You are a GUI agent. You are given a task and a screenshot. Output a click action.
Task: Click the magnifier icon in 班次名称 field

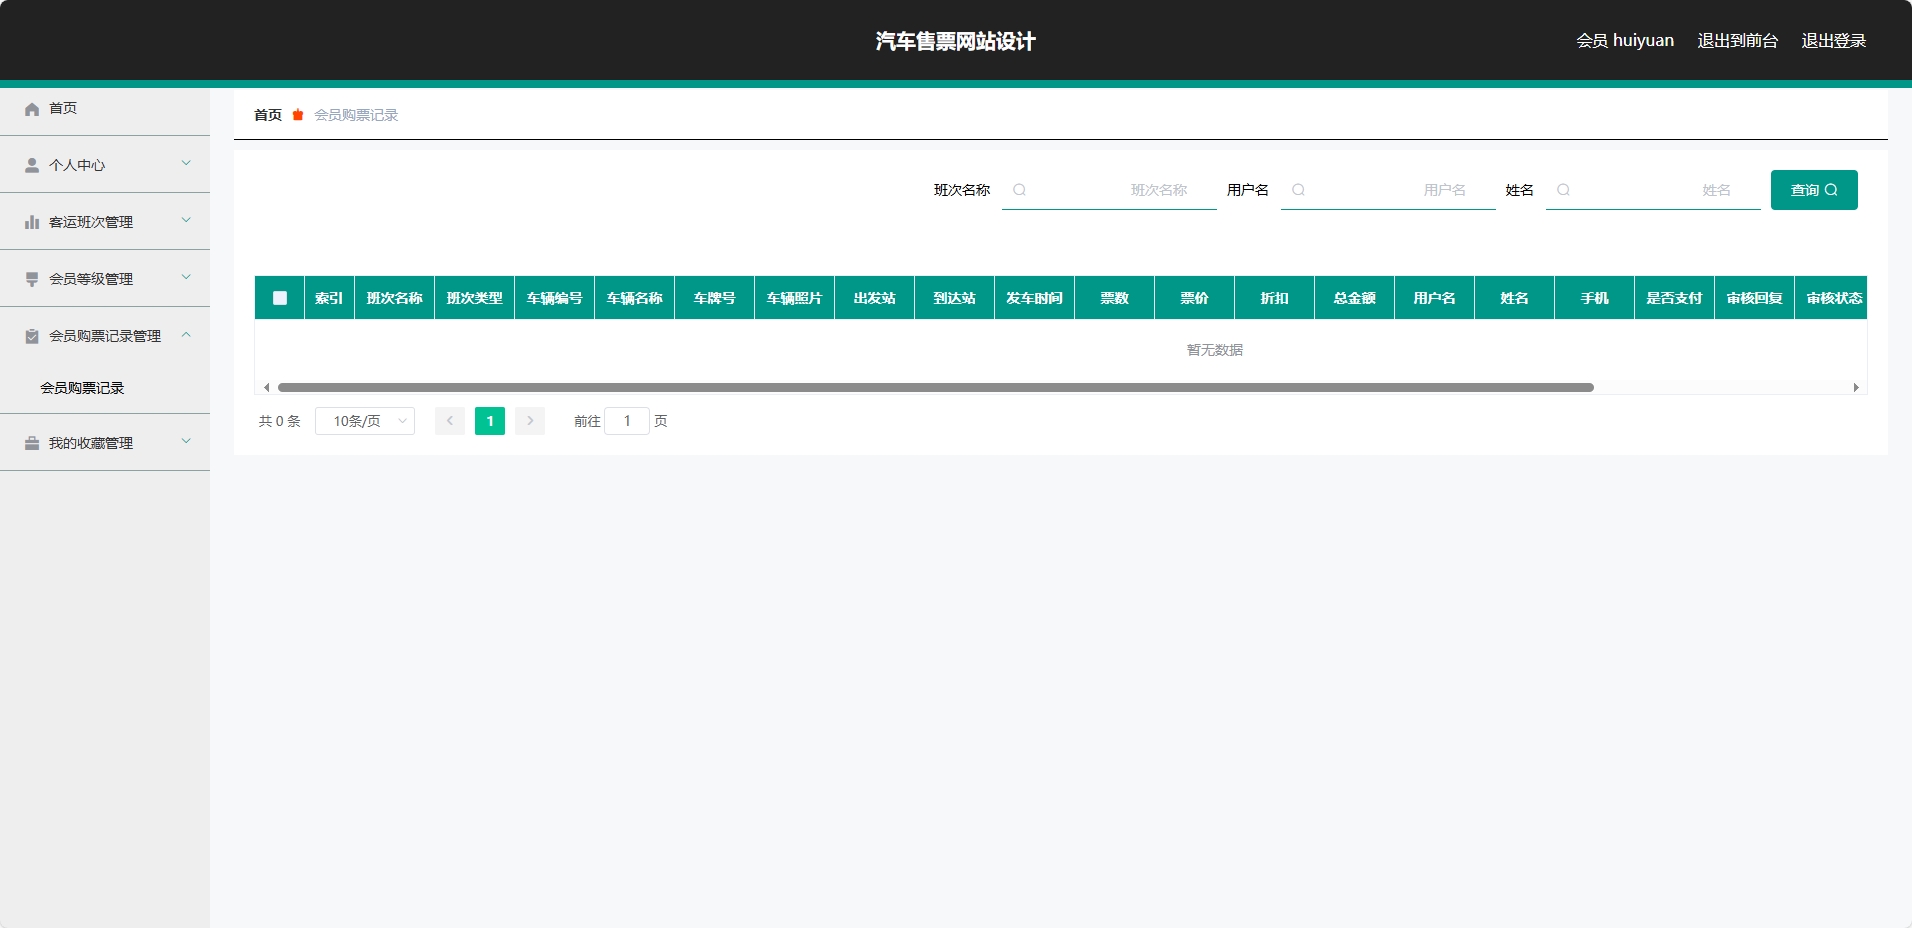(1019, 190)
